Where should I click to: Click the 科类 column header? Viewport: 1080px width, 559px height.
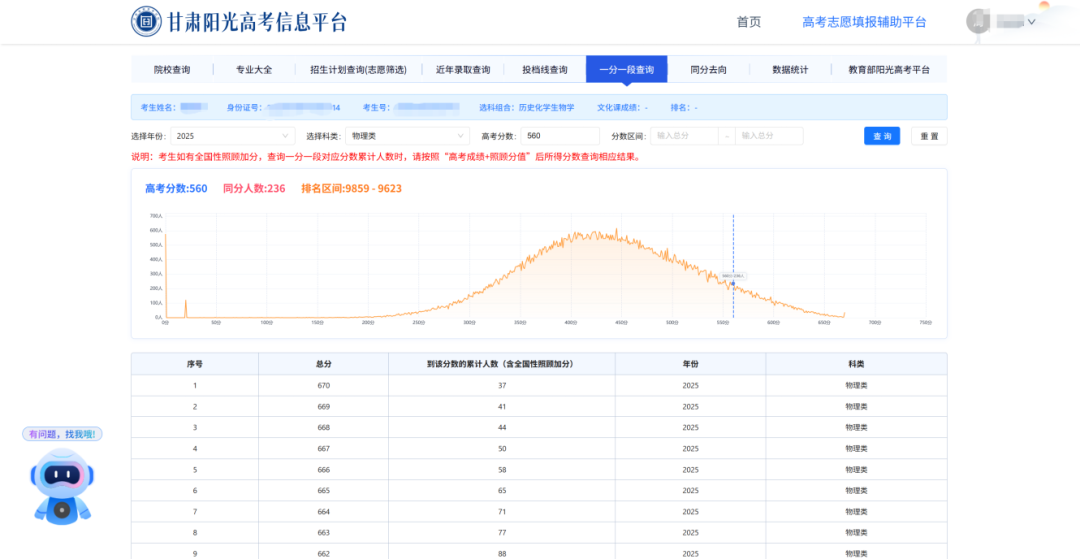pyautogui.click(x=856, y=363)
